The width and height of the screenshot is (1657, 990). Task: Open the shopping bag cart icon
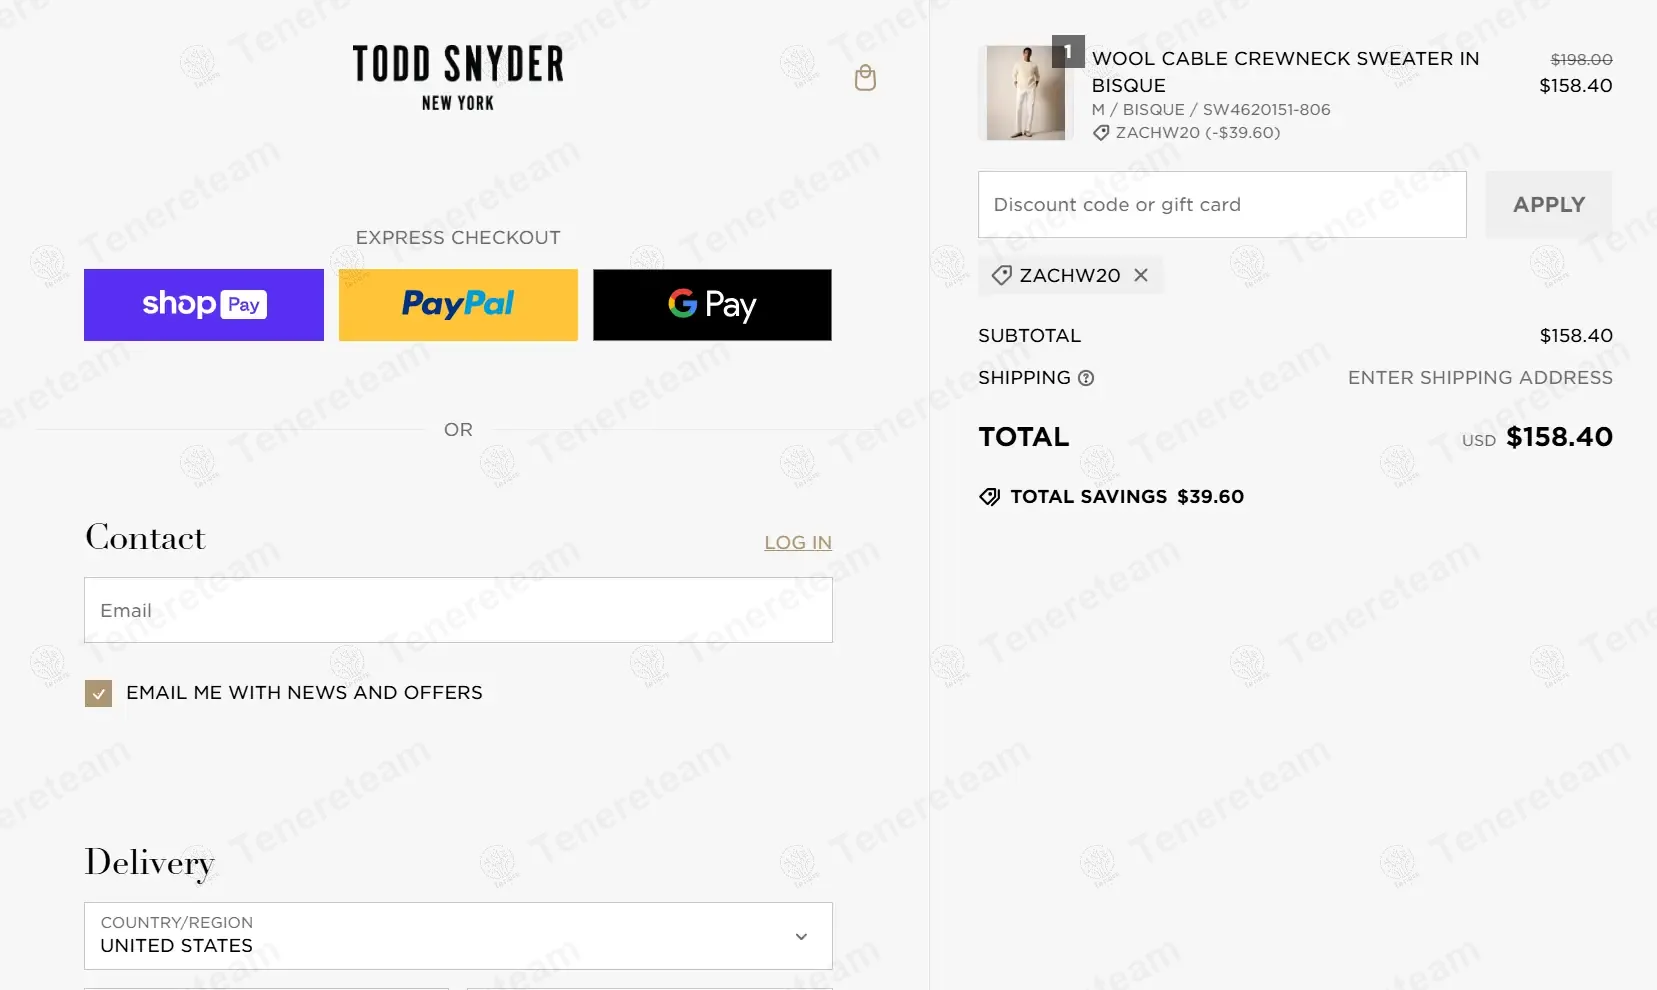pyautogui.click(x=866, y=78)
